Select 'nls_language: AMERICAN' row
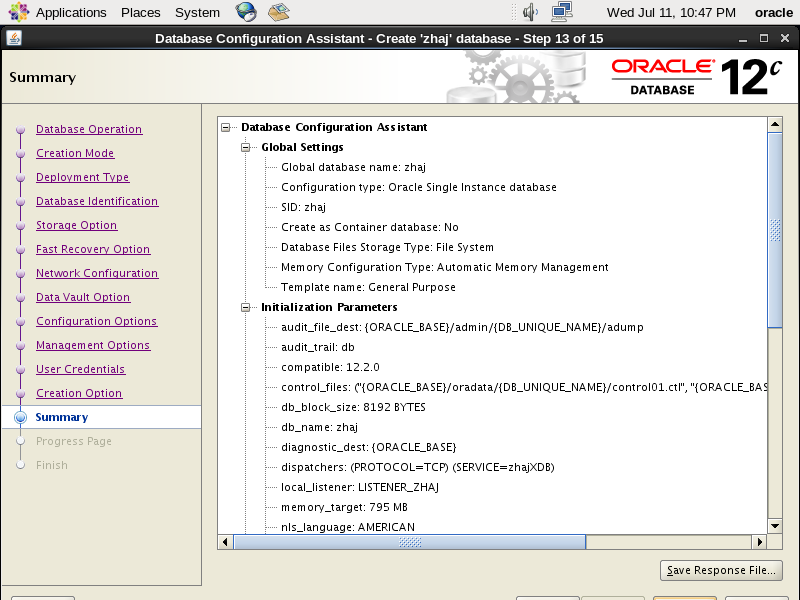 [348, 527]
